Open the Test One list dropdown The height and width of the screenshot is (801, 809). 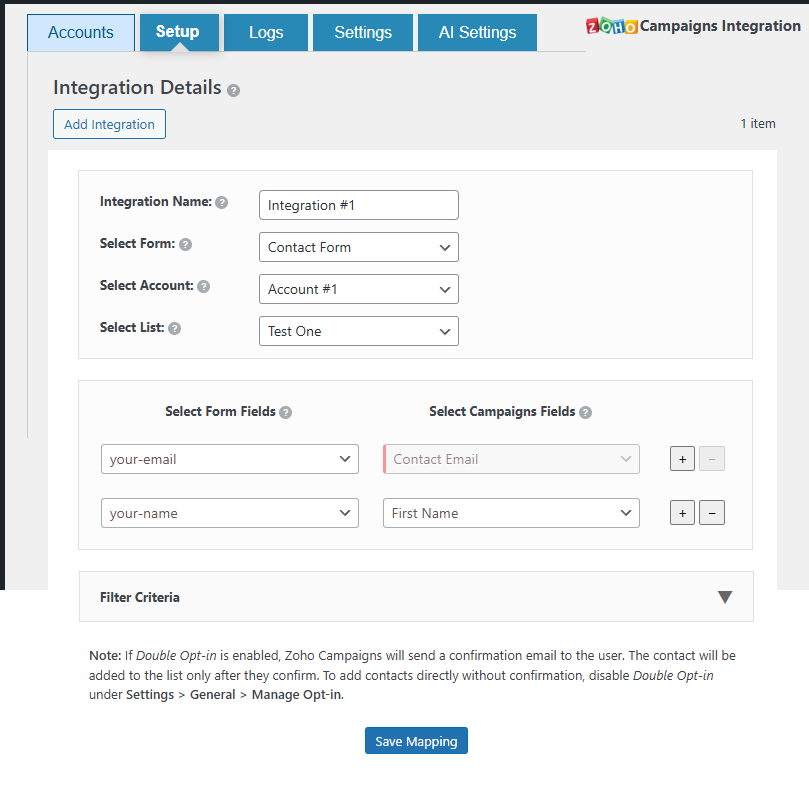click(358, 331)
